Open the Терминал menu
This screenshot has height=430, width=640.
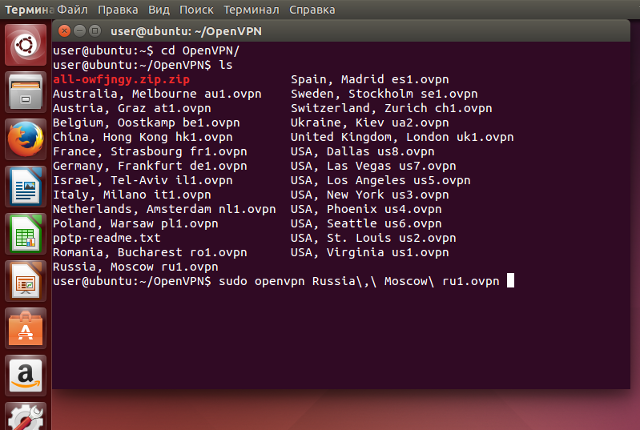251,9
